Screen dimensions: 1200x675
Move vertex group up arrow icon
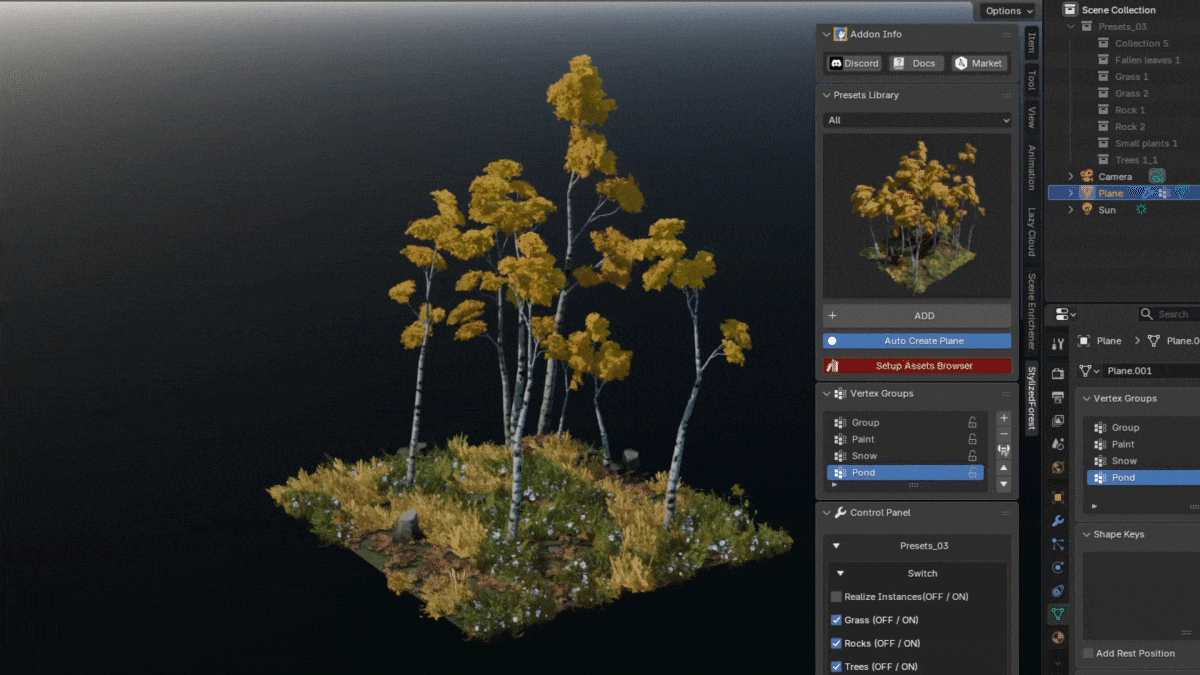click(1004, 468)
